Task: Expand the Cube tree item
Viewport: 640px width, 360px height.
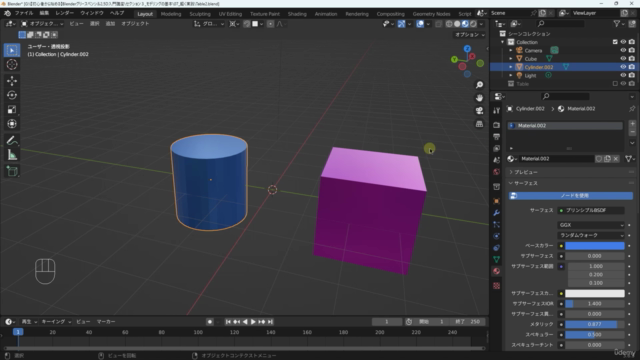Action: coord(511,58)
